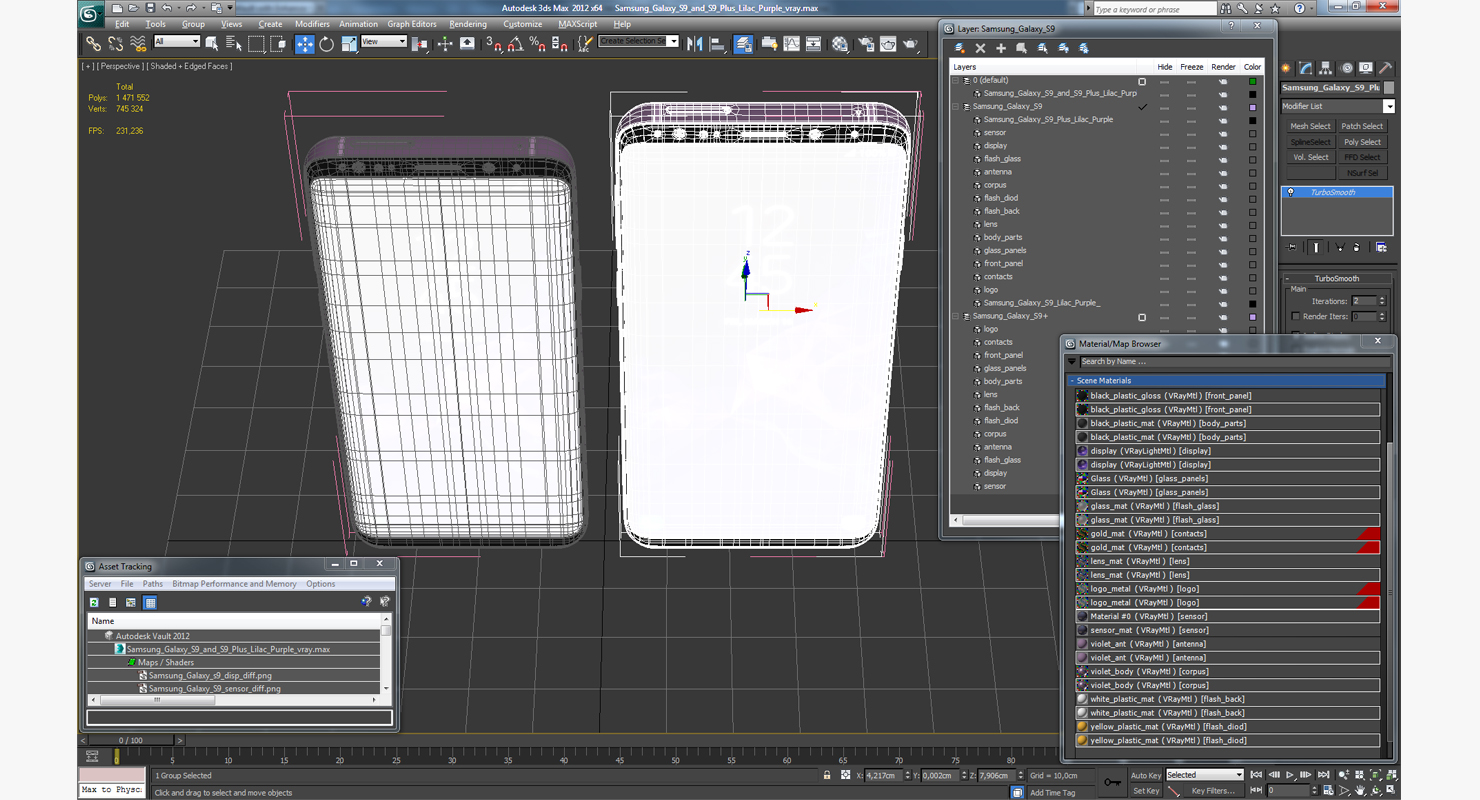Screen dimensions: 1480x800
Task: Select the Link tool in main toolbar
Action: click(93, 43)
